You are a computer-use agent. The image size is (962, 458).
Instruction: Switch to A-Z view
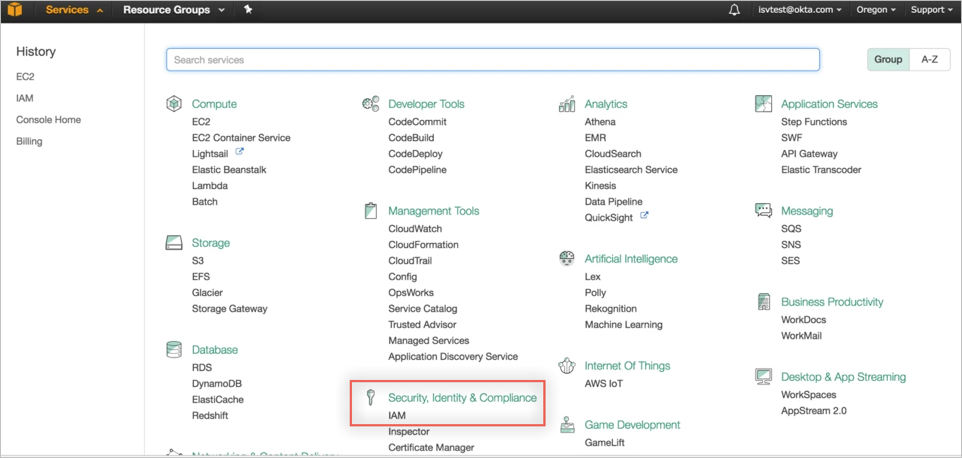click(x=929, y=60)
